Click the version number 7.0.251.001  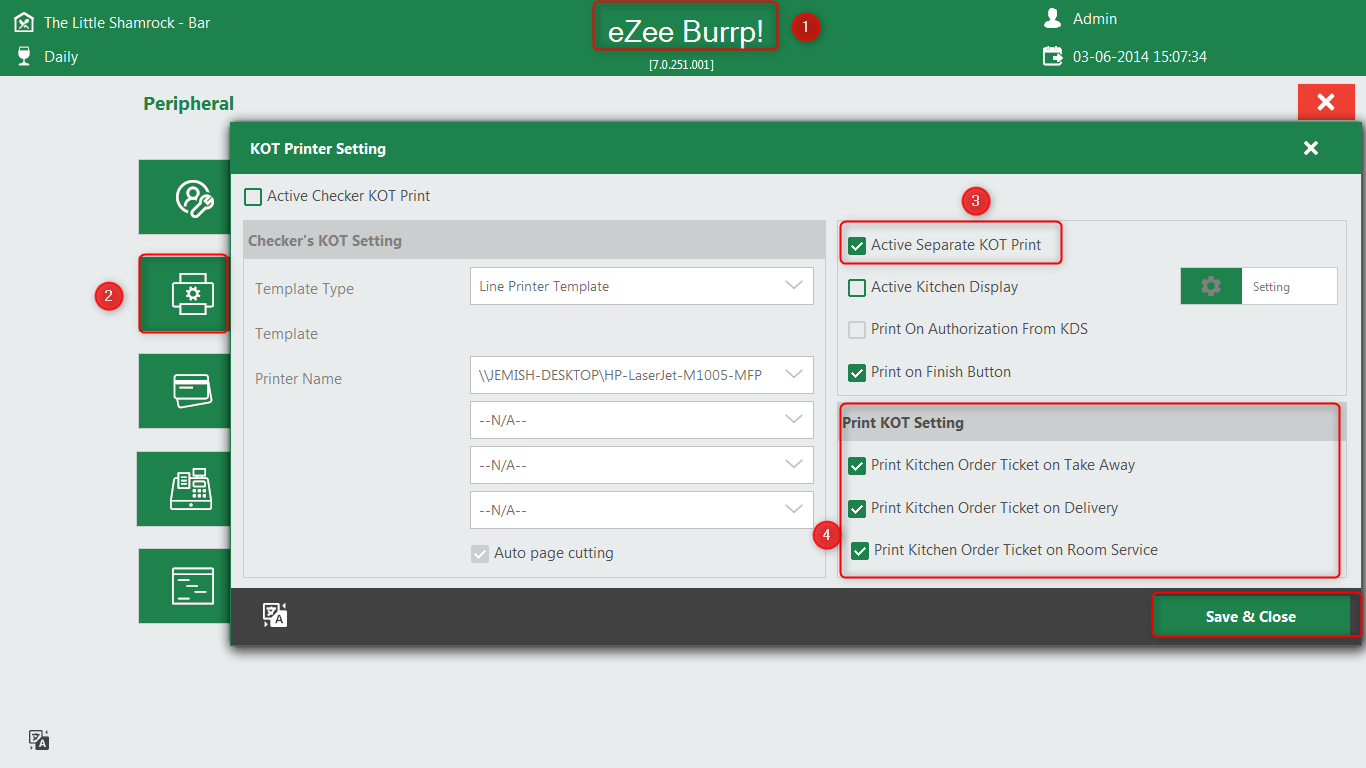click(681, 65)
